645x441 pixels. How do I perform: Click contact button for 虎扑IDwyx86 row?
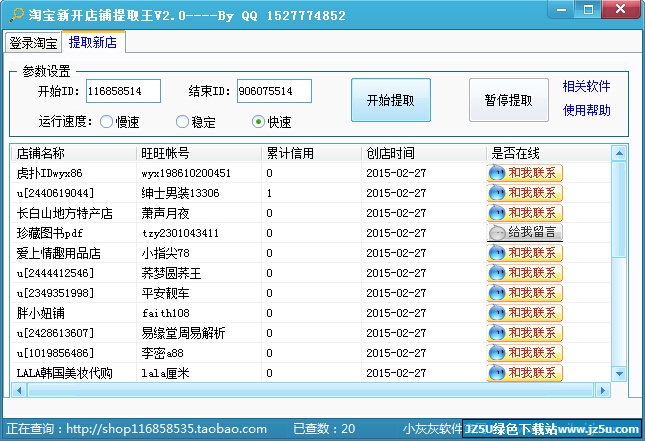pos(524,173)
